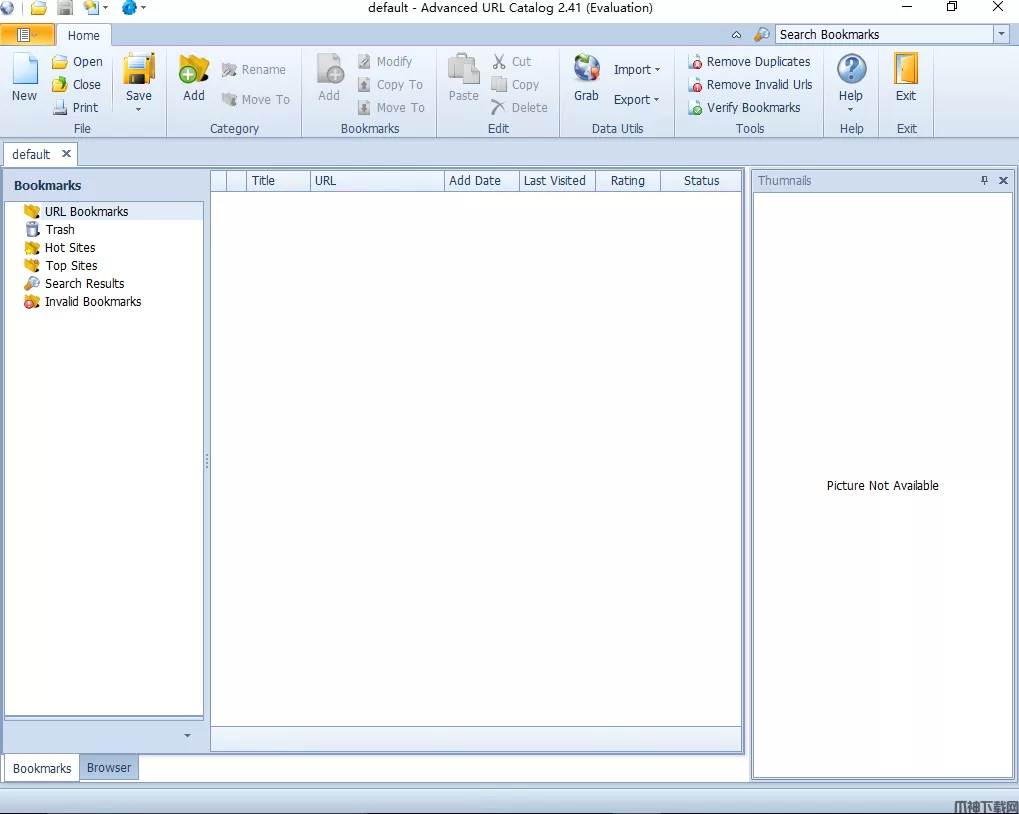This screenshot has width=1019, height=814.
Task: Click Delete in the Edit group
Action: pyautogui.click(x=519, y=107)
